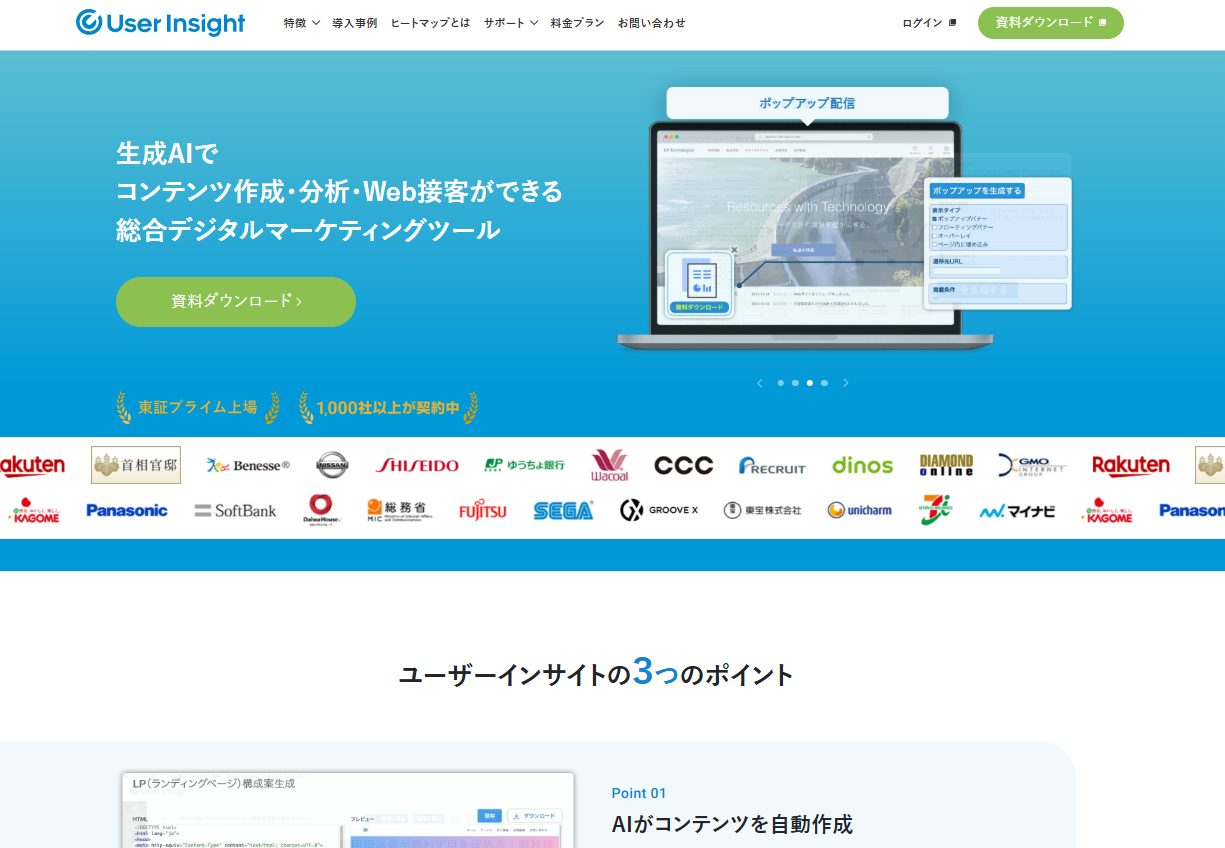
Task: Click the GMO Internet Group logo
Action: coord(1032,465)
